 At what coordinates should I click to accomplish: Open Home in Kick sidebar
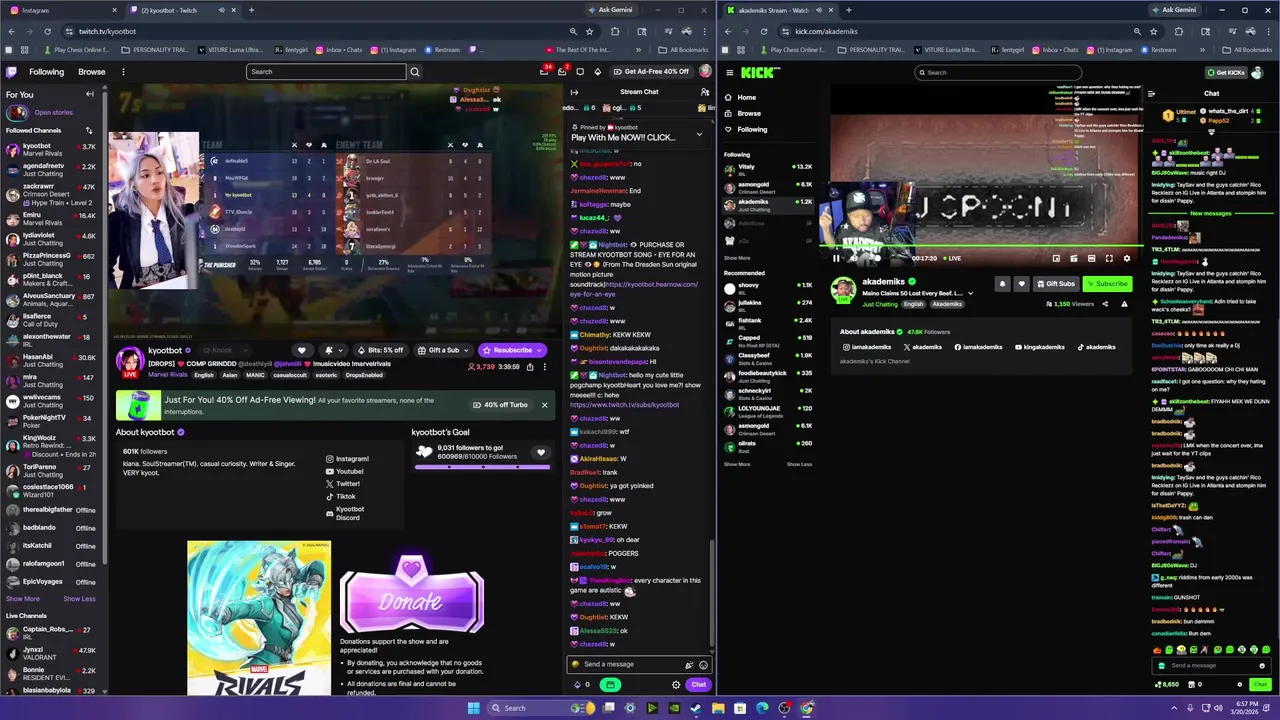741,97
